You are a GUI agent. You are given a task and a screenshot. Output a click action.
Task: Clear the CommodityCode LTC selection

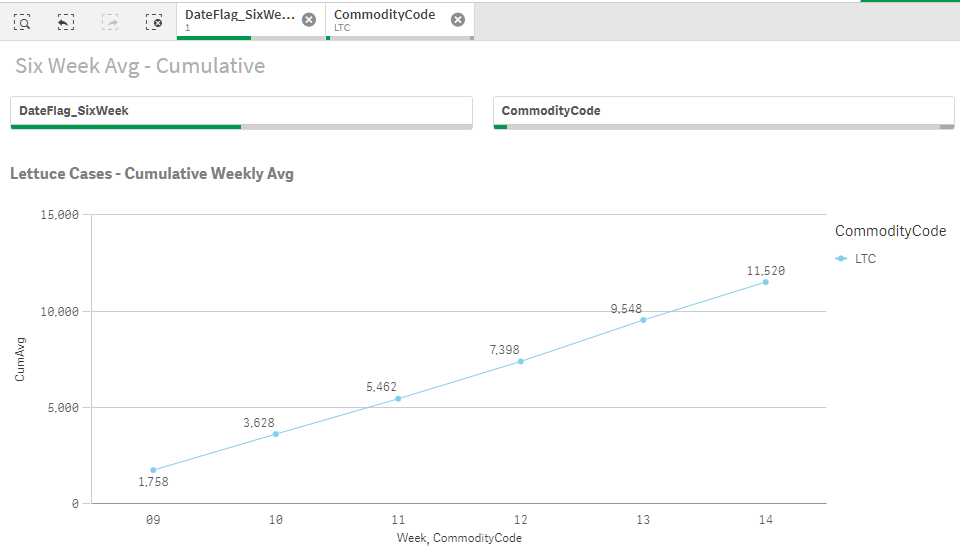(458, 20)
